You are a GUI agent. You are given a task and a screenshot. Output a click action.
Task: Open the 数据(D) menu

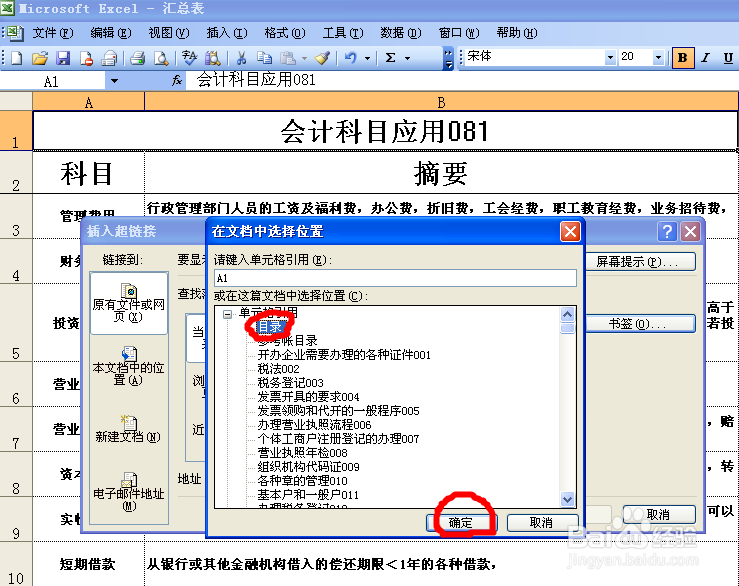click(x=401, y=33)
